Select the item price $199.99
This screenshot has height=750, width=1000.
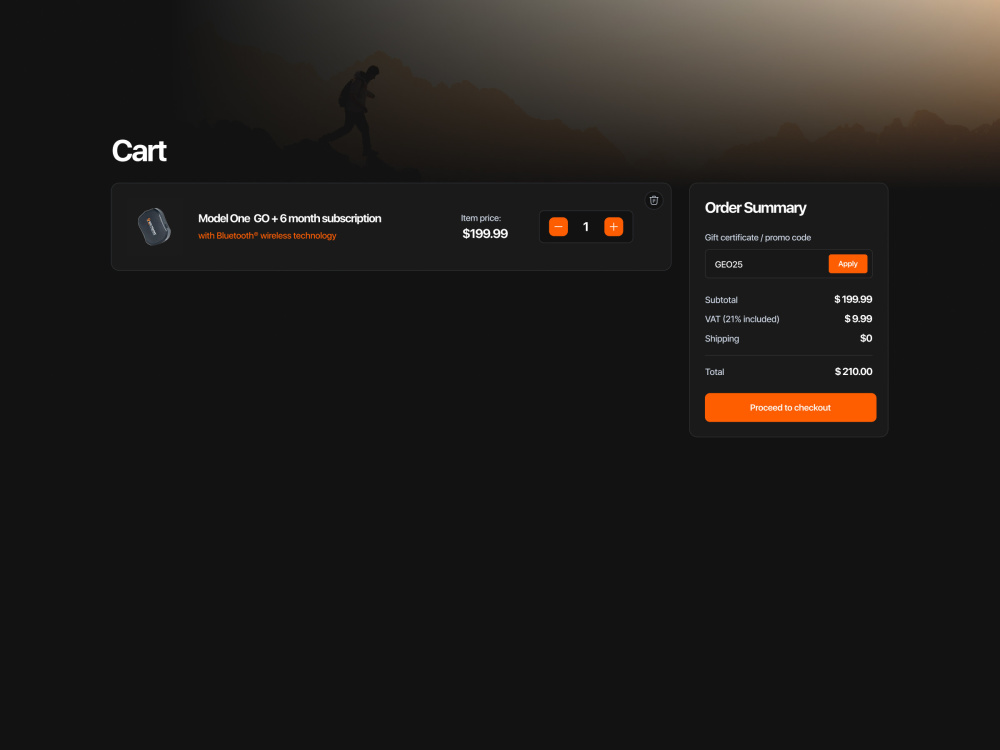485,233
